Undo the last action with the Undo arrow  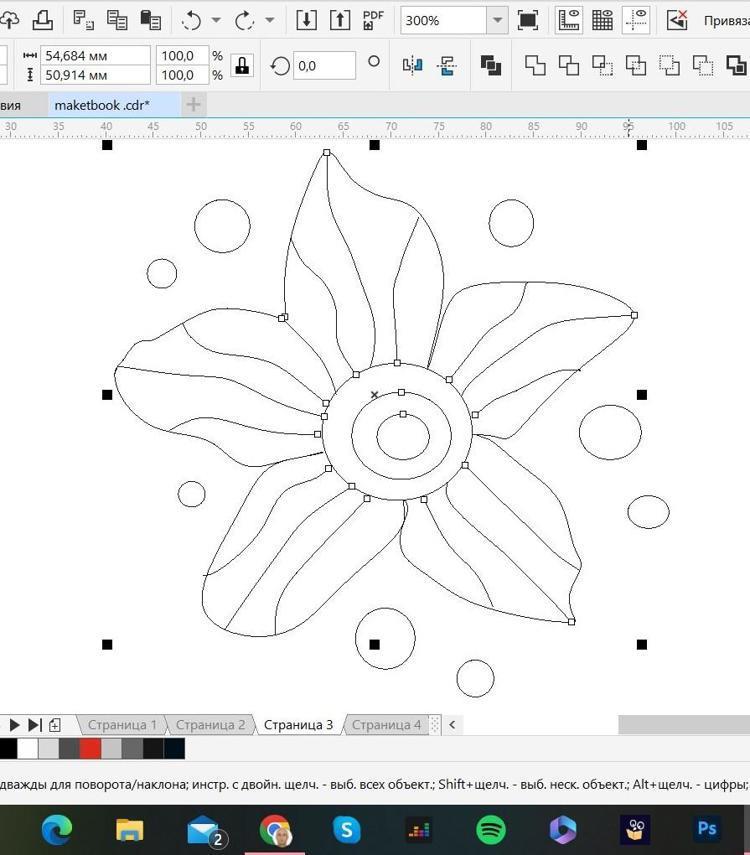(x=191, y=21)
